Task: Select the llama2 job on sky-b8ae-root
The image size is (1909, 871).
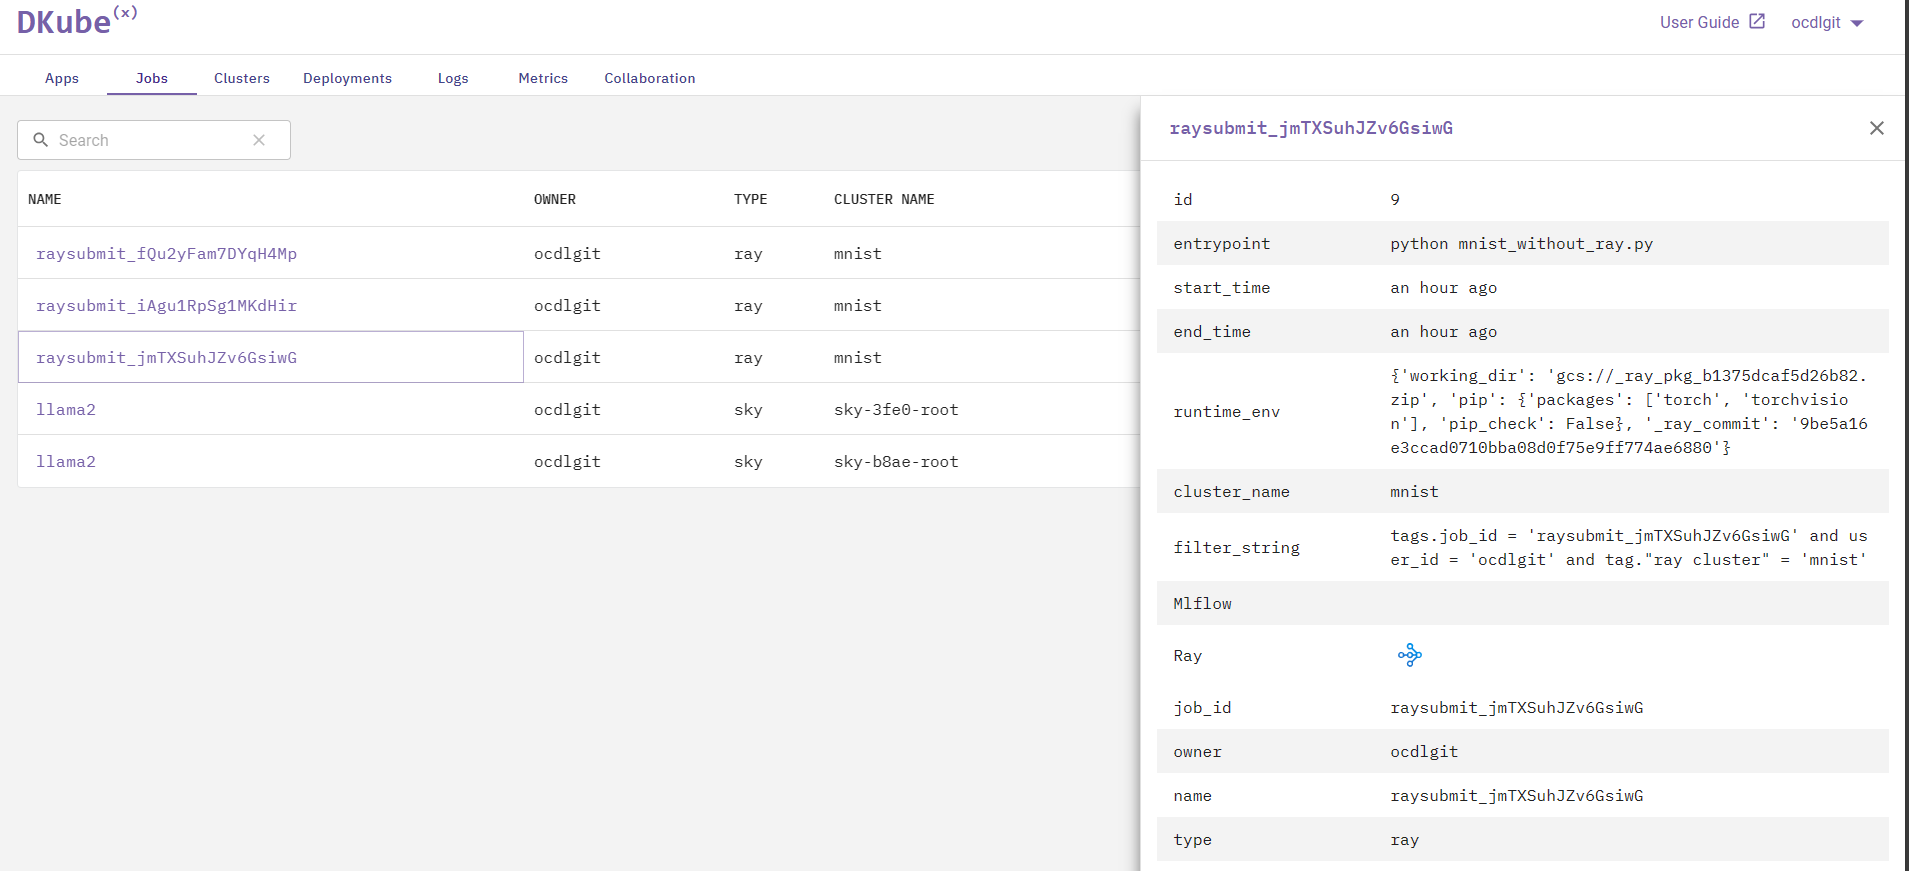Action: (66, 461)
